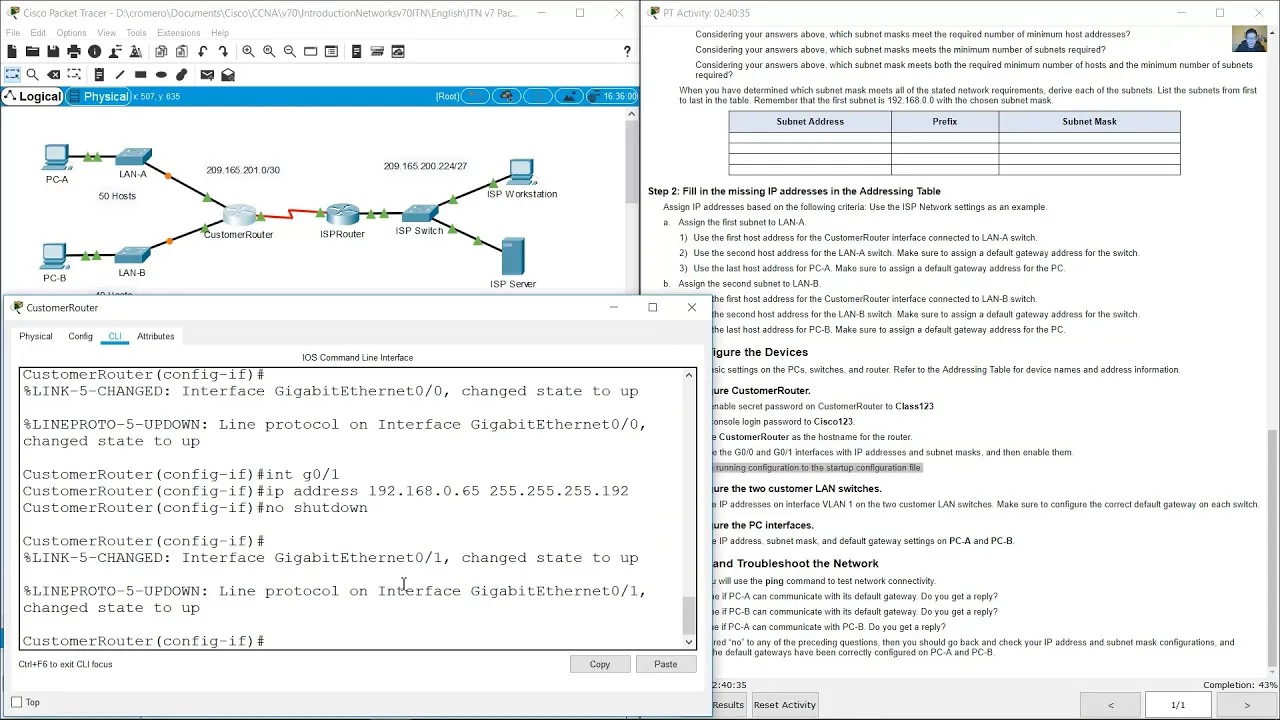The height and width of the screenshot is (720, 1280).
Task: Click the CustomerRouter device in topology
Action: pos(239,217)
